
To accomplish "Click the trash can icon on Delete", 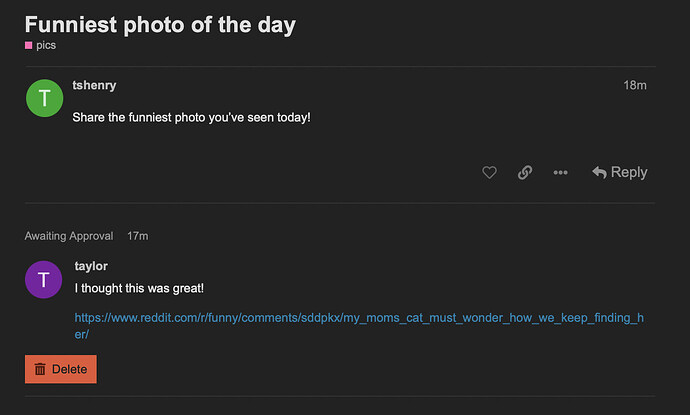I will [40, 369].
